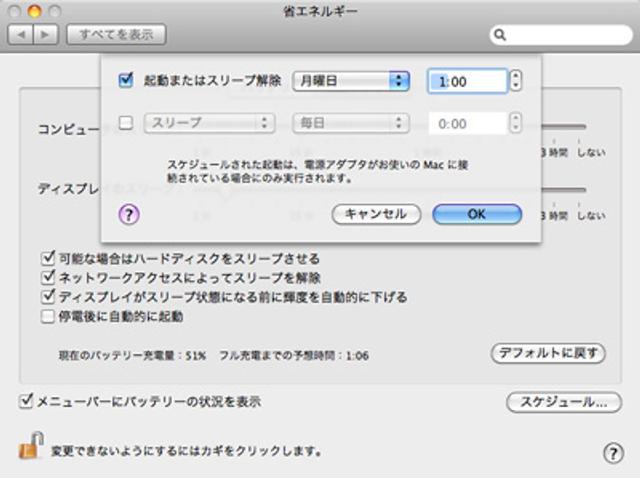Click the help button at bottom right
This screenshot has height=478, width=640.
coord(613,453)
